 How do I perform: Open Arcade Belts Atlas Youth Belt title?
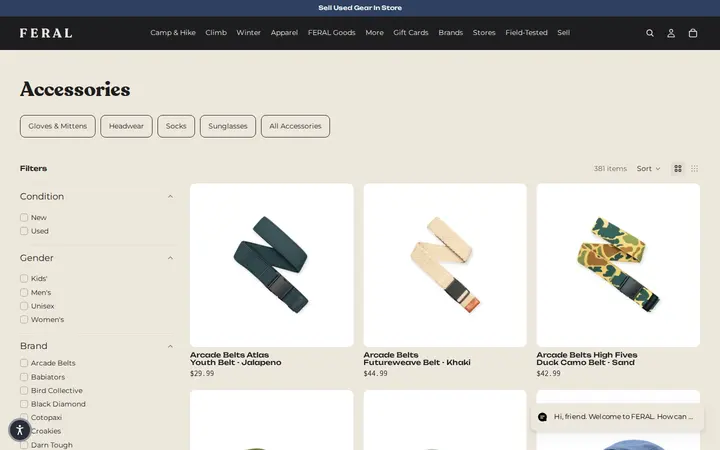coord(236,359)
